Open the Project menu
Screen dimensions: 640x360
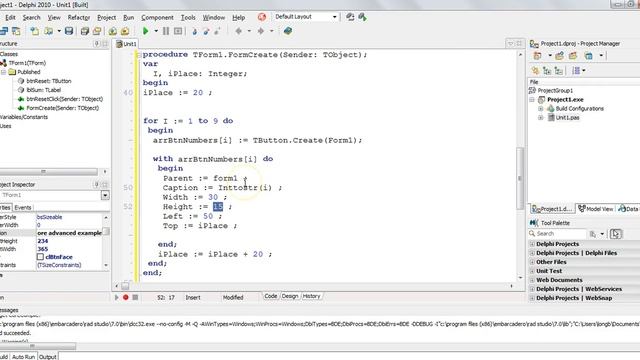107,17
